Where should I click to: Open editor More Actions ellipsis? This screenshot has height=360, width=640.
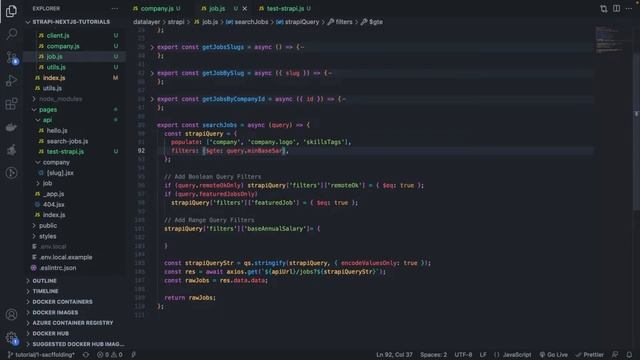tap(629, 9)
